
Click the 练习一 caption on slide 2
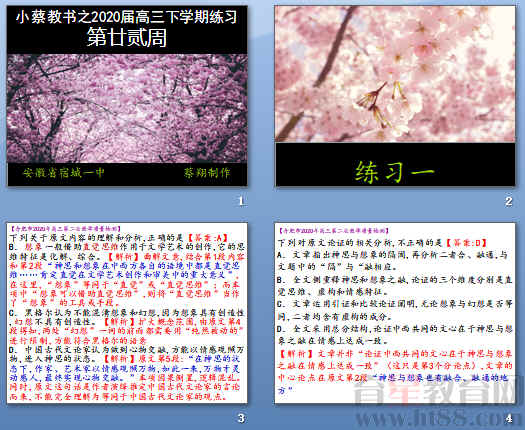(x=395, y=172)
